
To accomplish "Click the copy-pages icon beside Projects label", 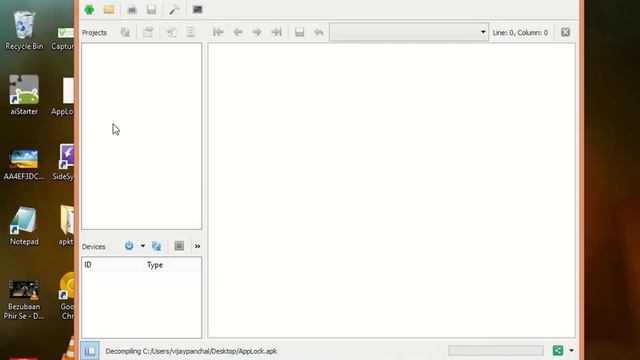I will coord(125,32).
